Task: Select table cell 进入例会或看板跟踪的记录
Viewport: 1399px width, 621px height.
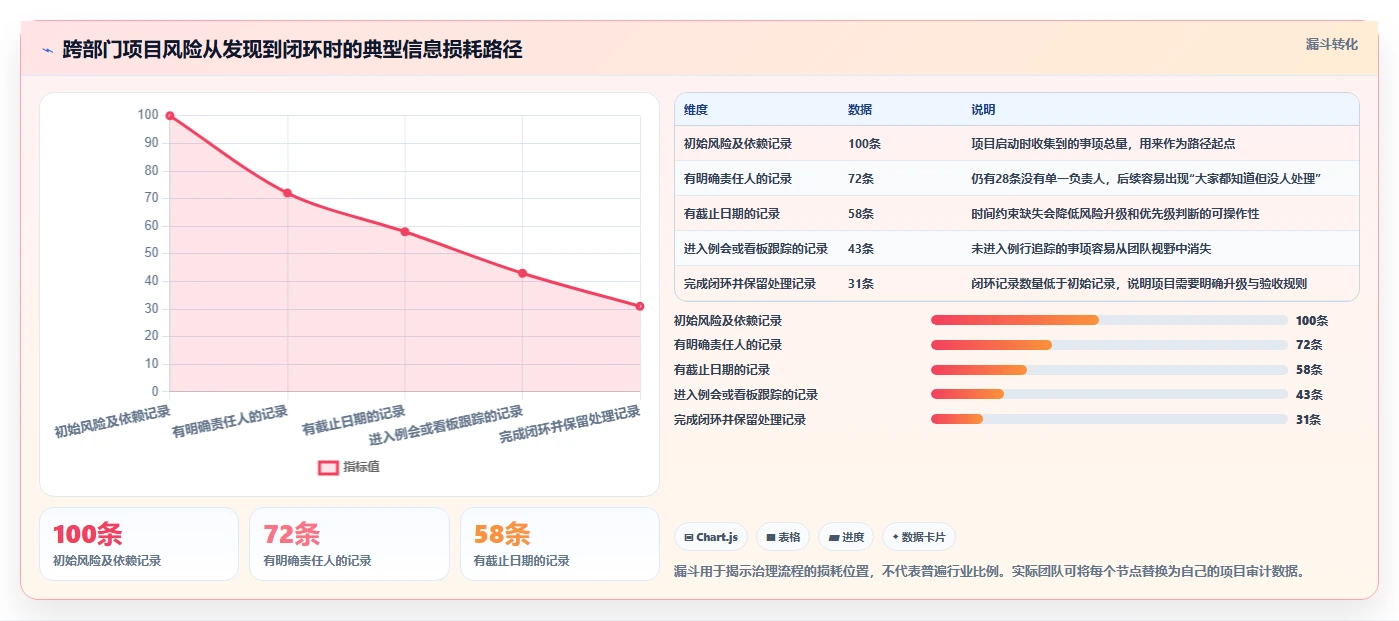Action: [756, 249]
